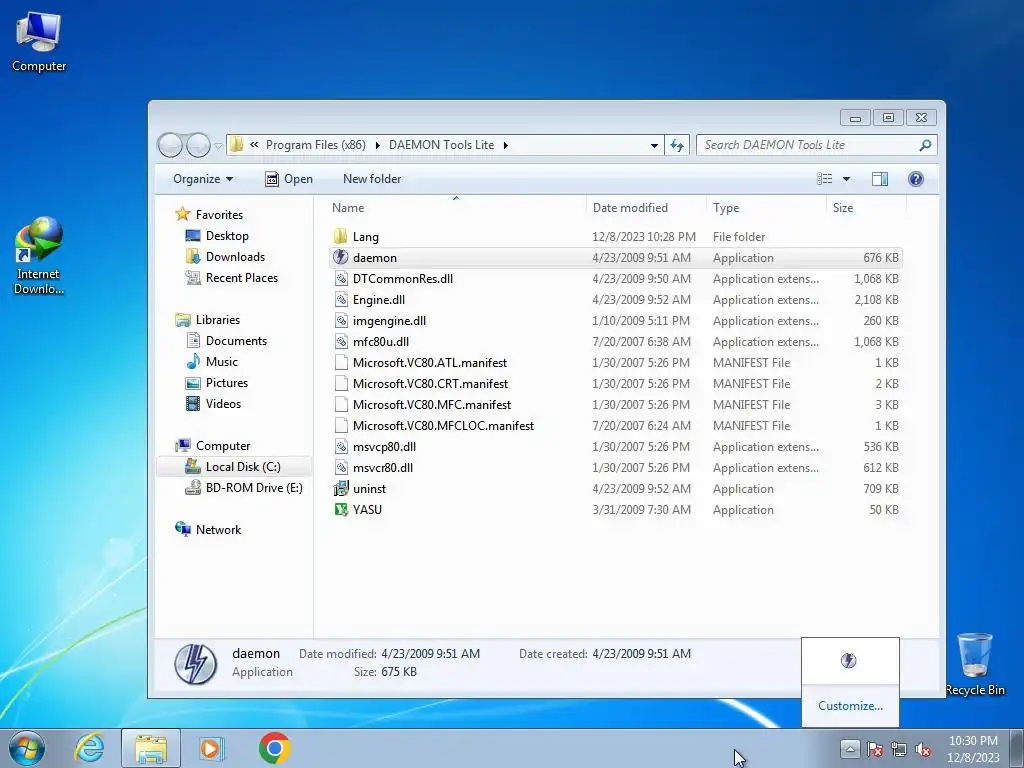Screen dimensions: 1024x768
Task: Click the muted volume tray icon
Action: click(923, 750)
